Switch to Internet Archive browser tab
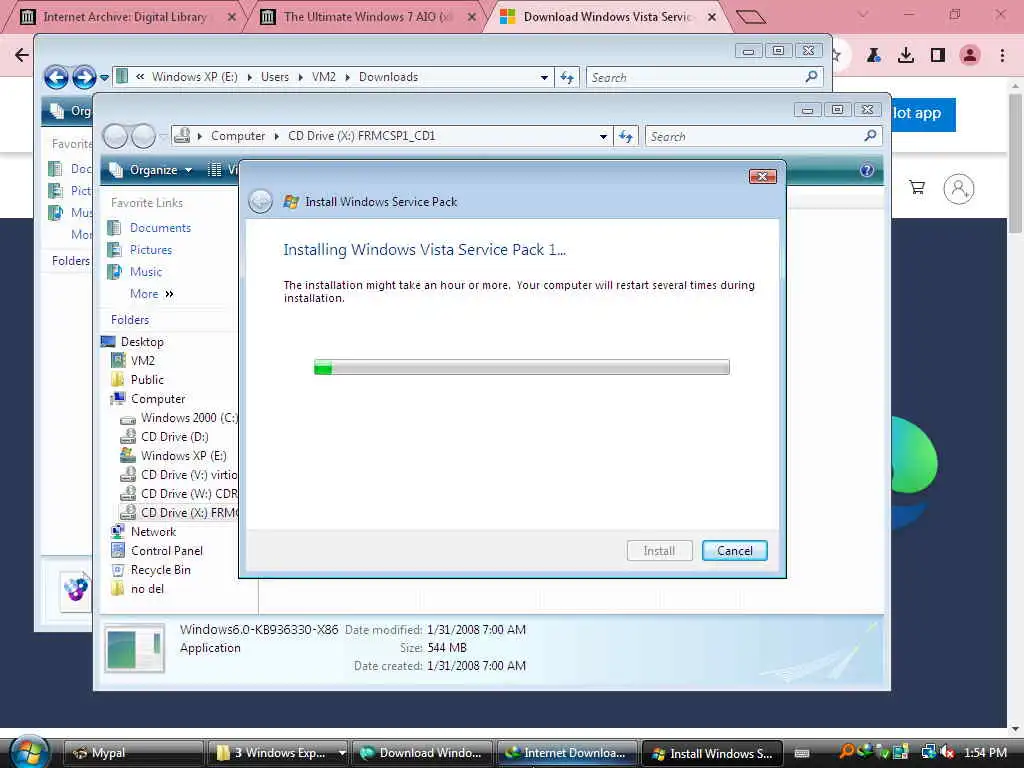The height and width of the screenshot is (768, 1024). 124,17
